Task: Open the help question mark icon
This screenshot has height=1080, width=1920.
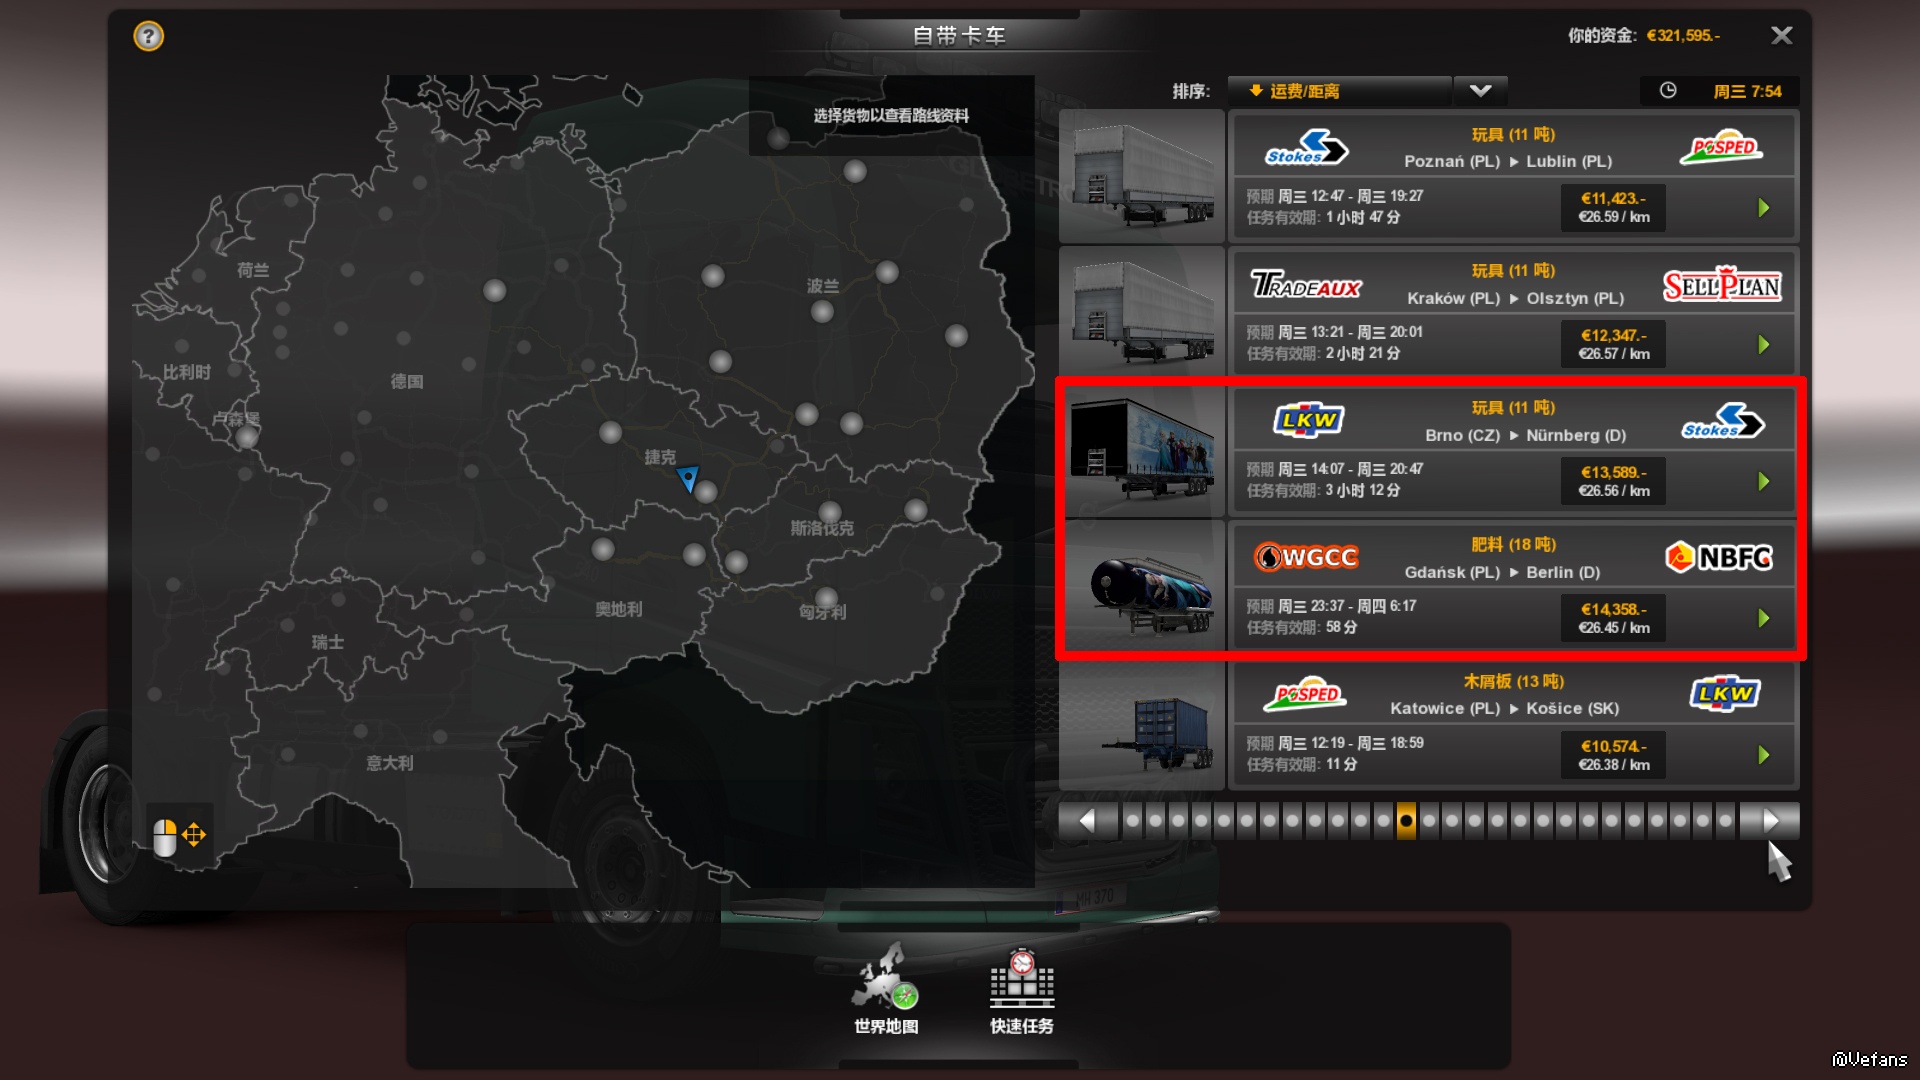Action: [x=148, y=37]
